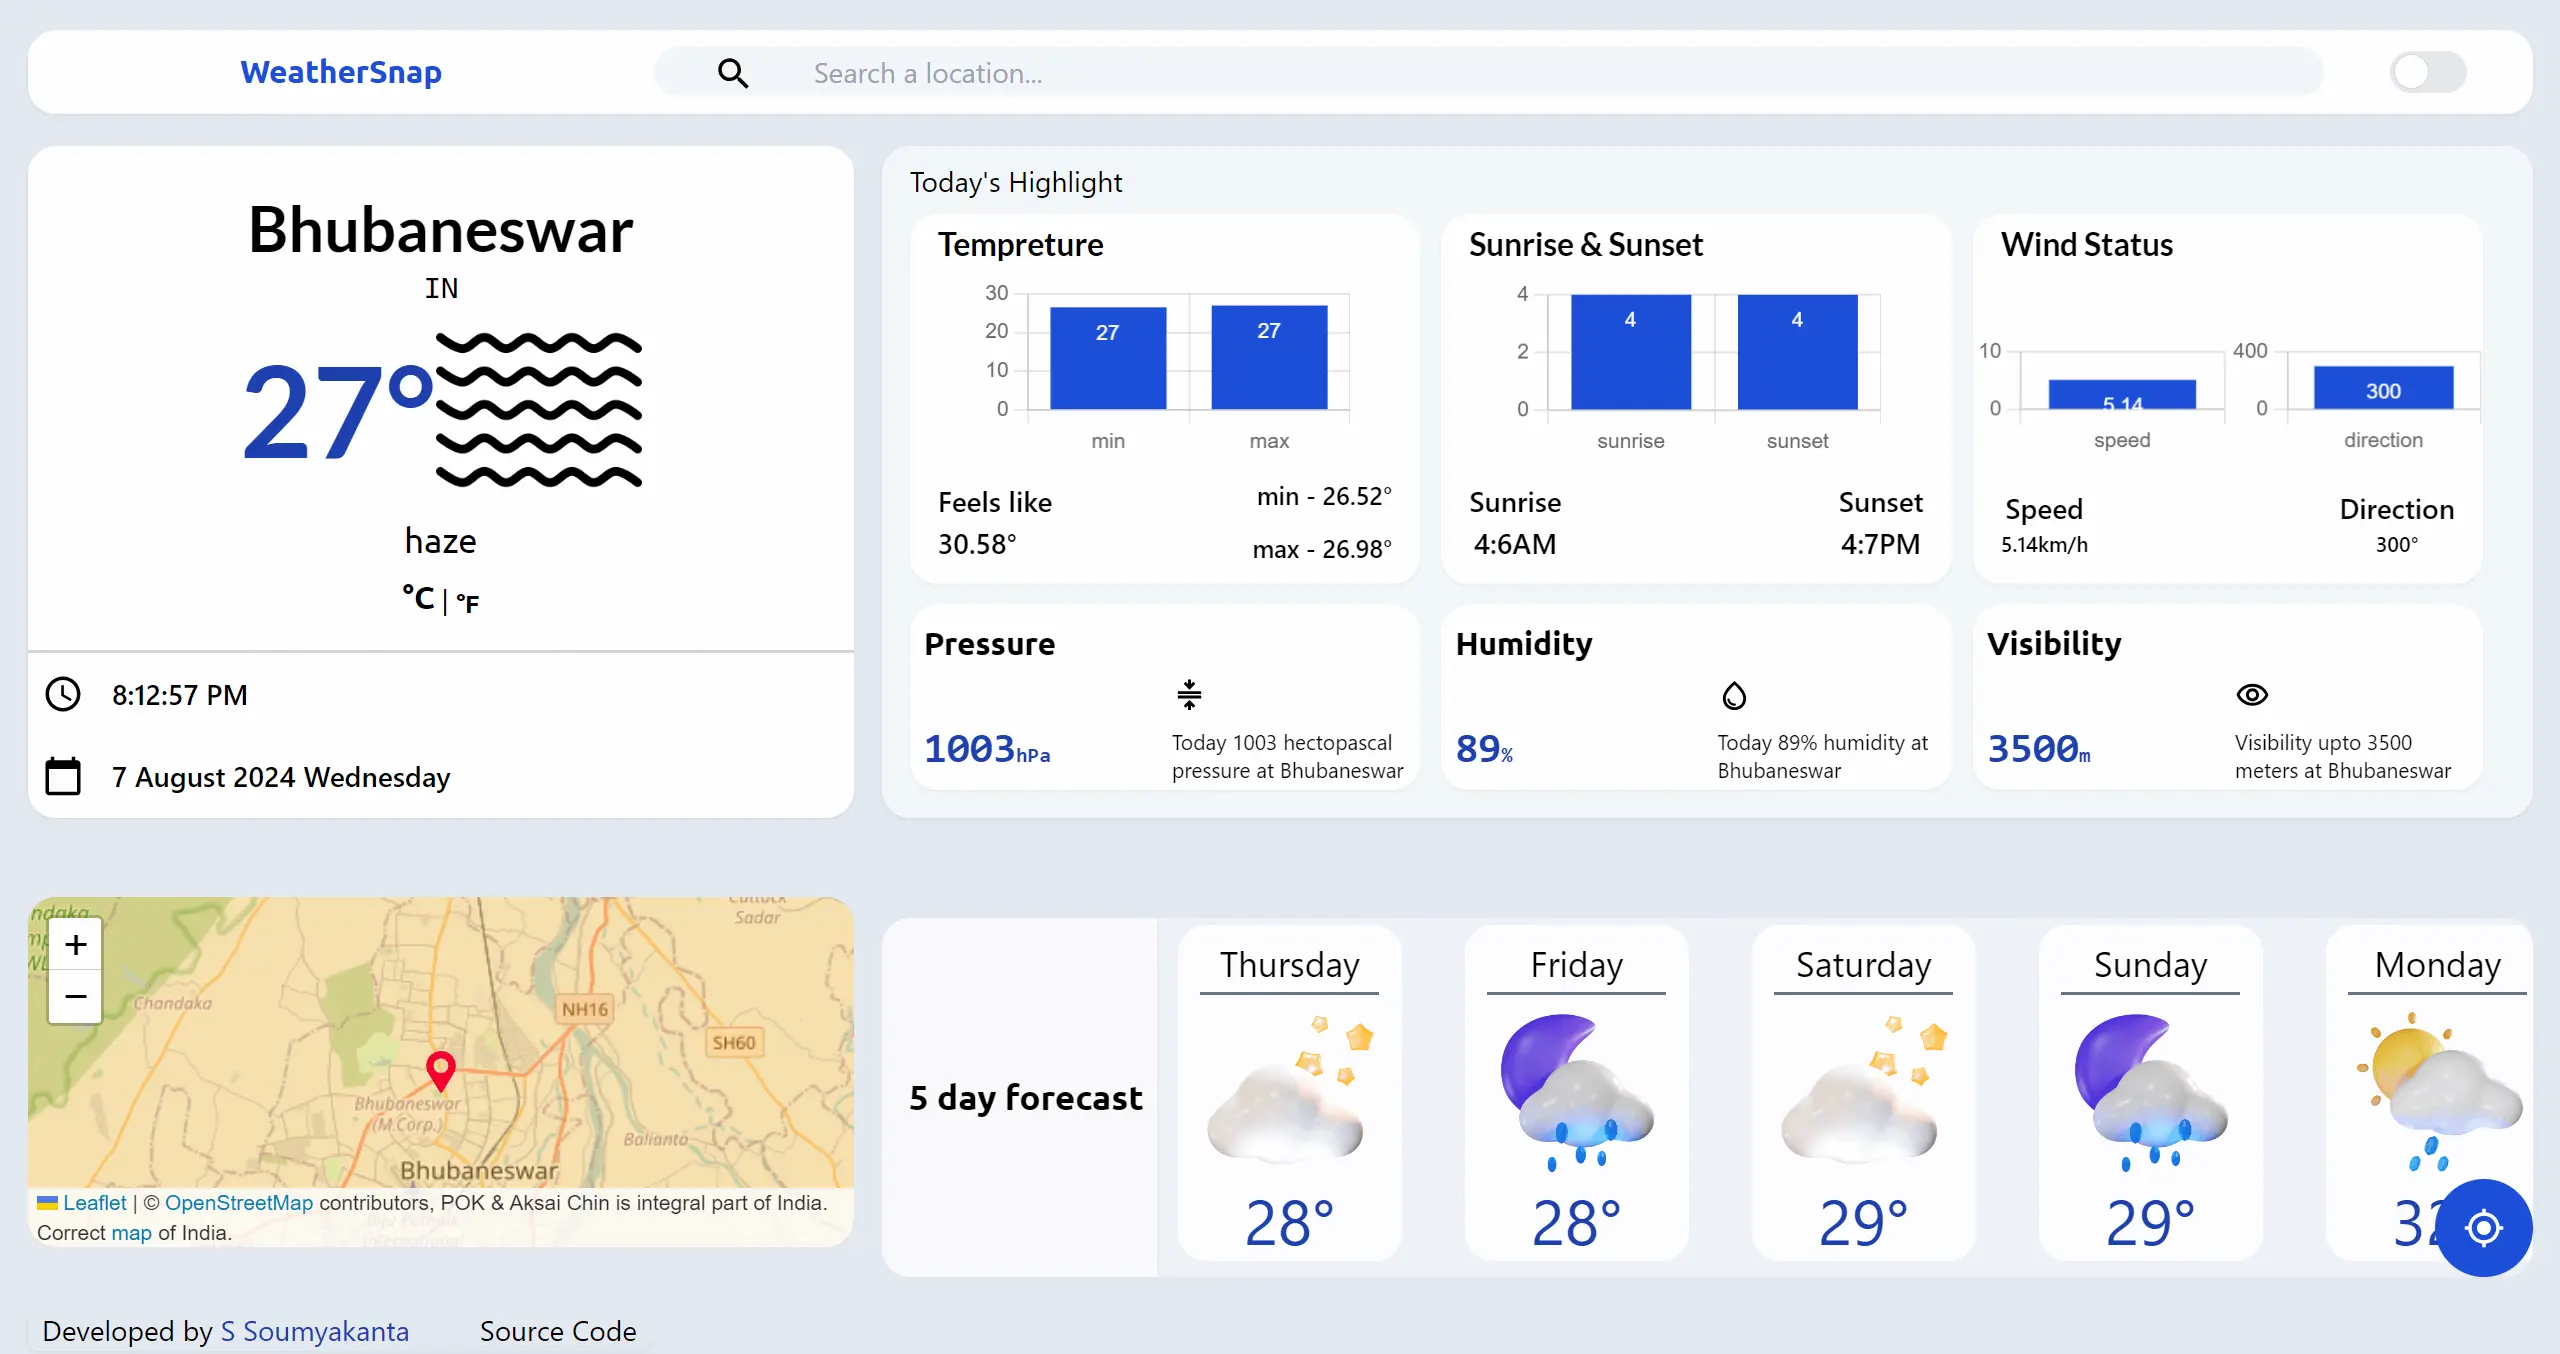Open the OpenStreetMap link

[239, 1203]
